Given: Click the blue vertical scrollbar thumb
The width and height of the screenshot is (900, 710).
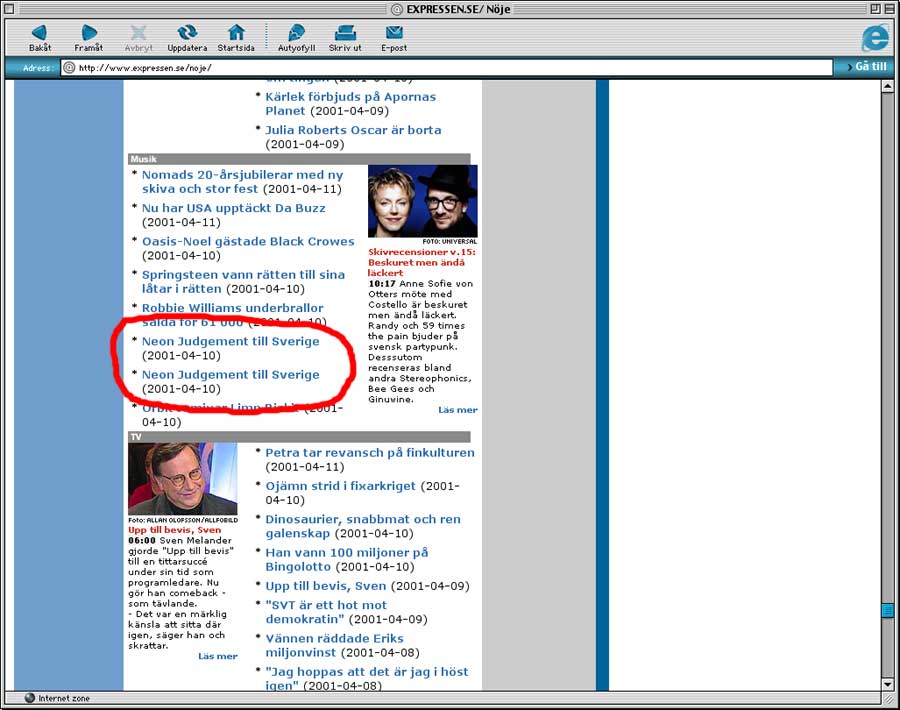Looking at the screenshot, I should [x=887, y=610].
